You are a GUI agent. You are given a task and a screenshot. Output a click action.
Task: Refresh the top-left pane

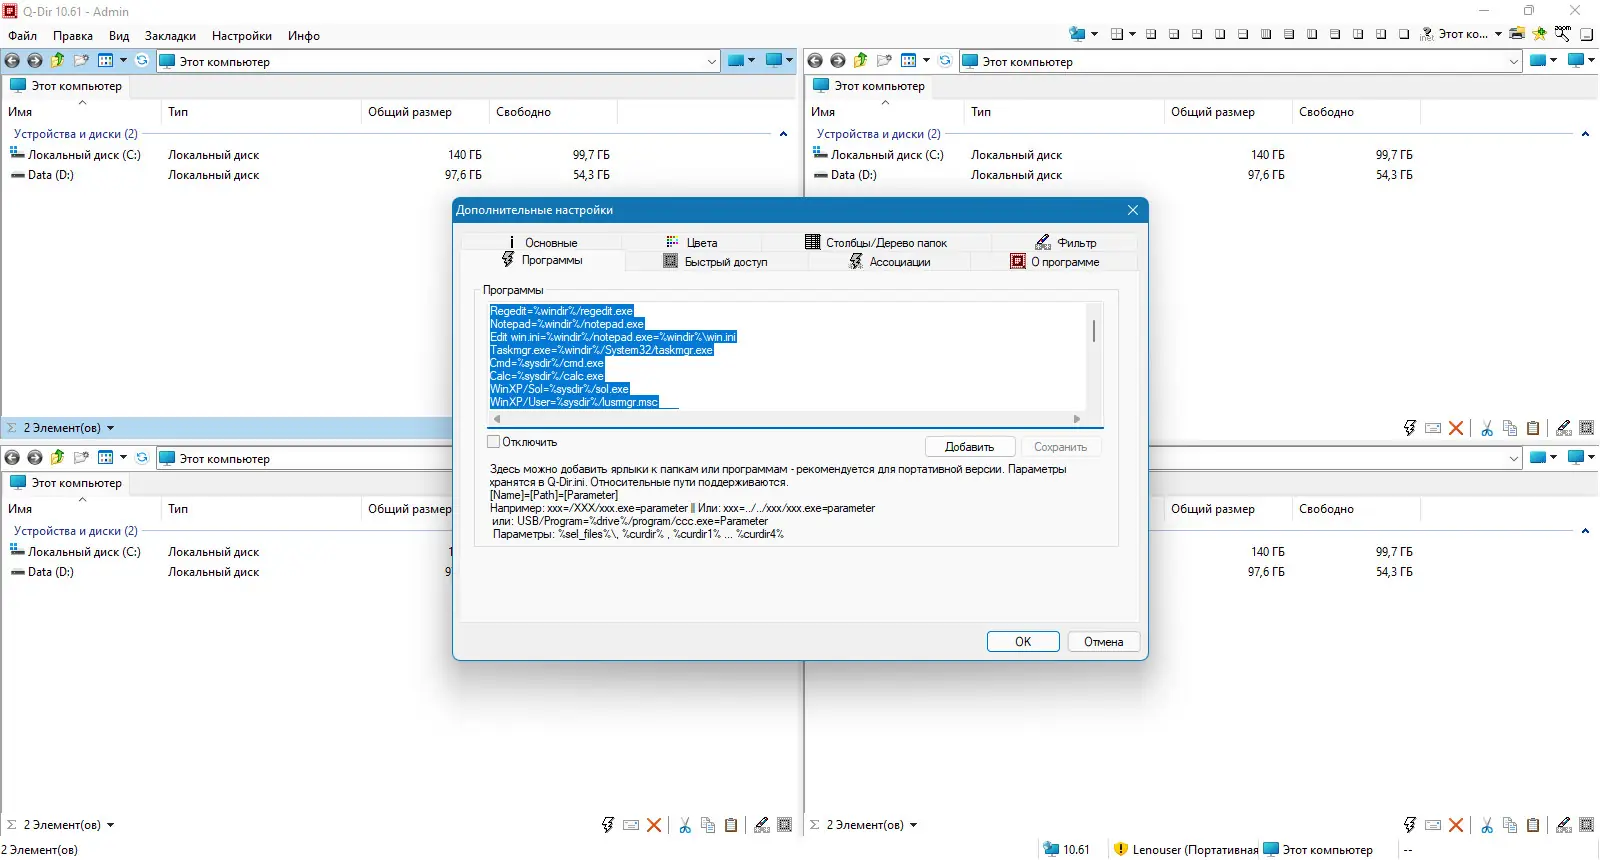tap(142, 61)
